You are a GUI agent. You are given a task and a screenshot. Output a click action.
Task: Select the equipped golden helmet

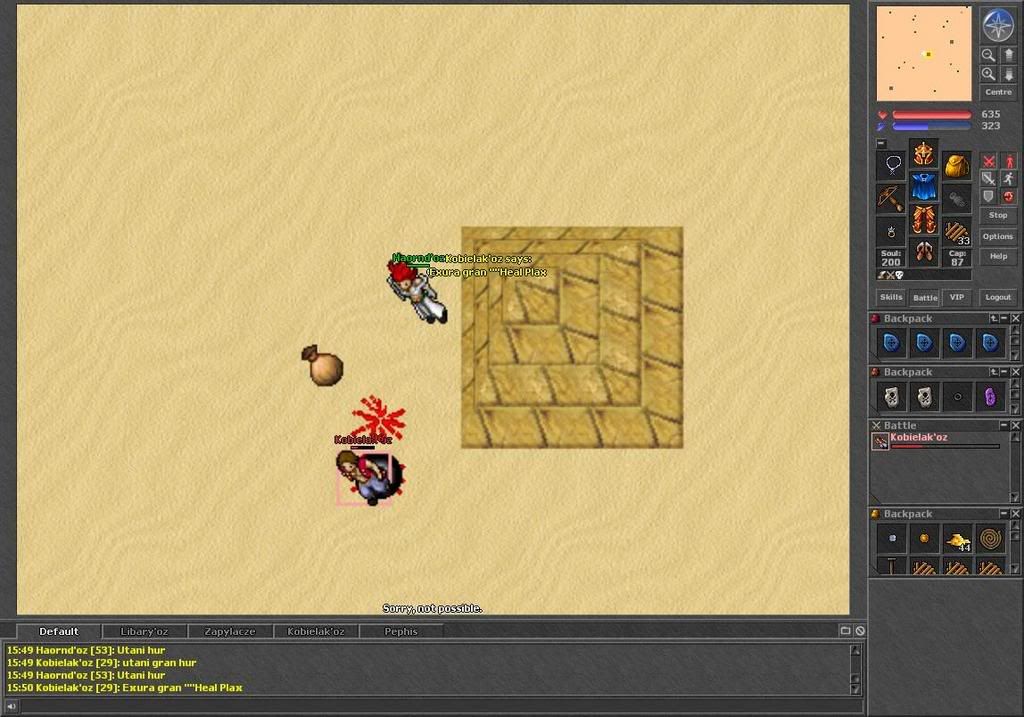(x=924, y=153)
